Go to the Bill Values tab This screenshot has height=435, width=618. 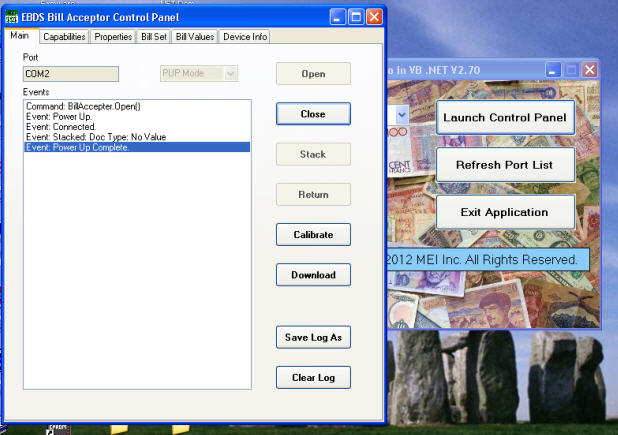click(x=194, y=37)
